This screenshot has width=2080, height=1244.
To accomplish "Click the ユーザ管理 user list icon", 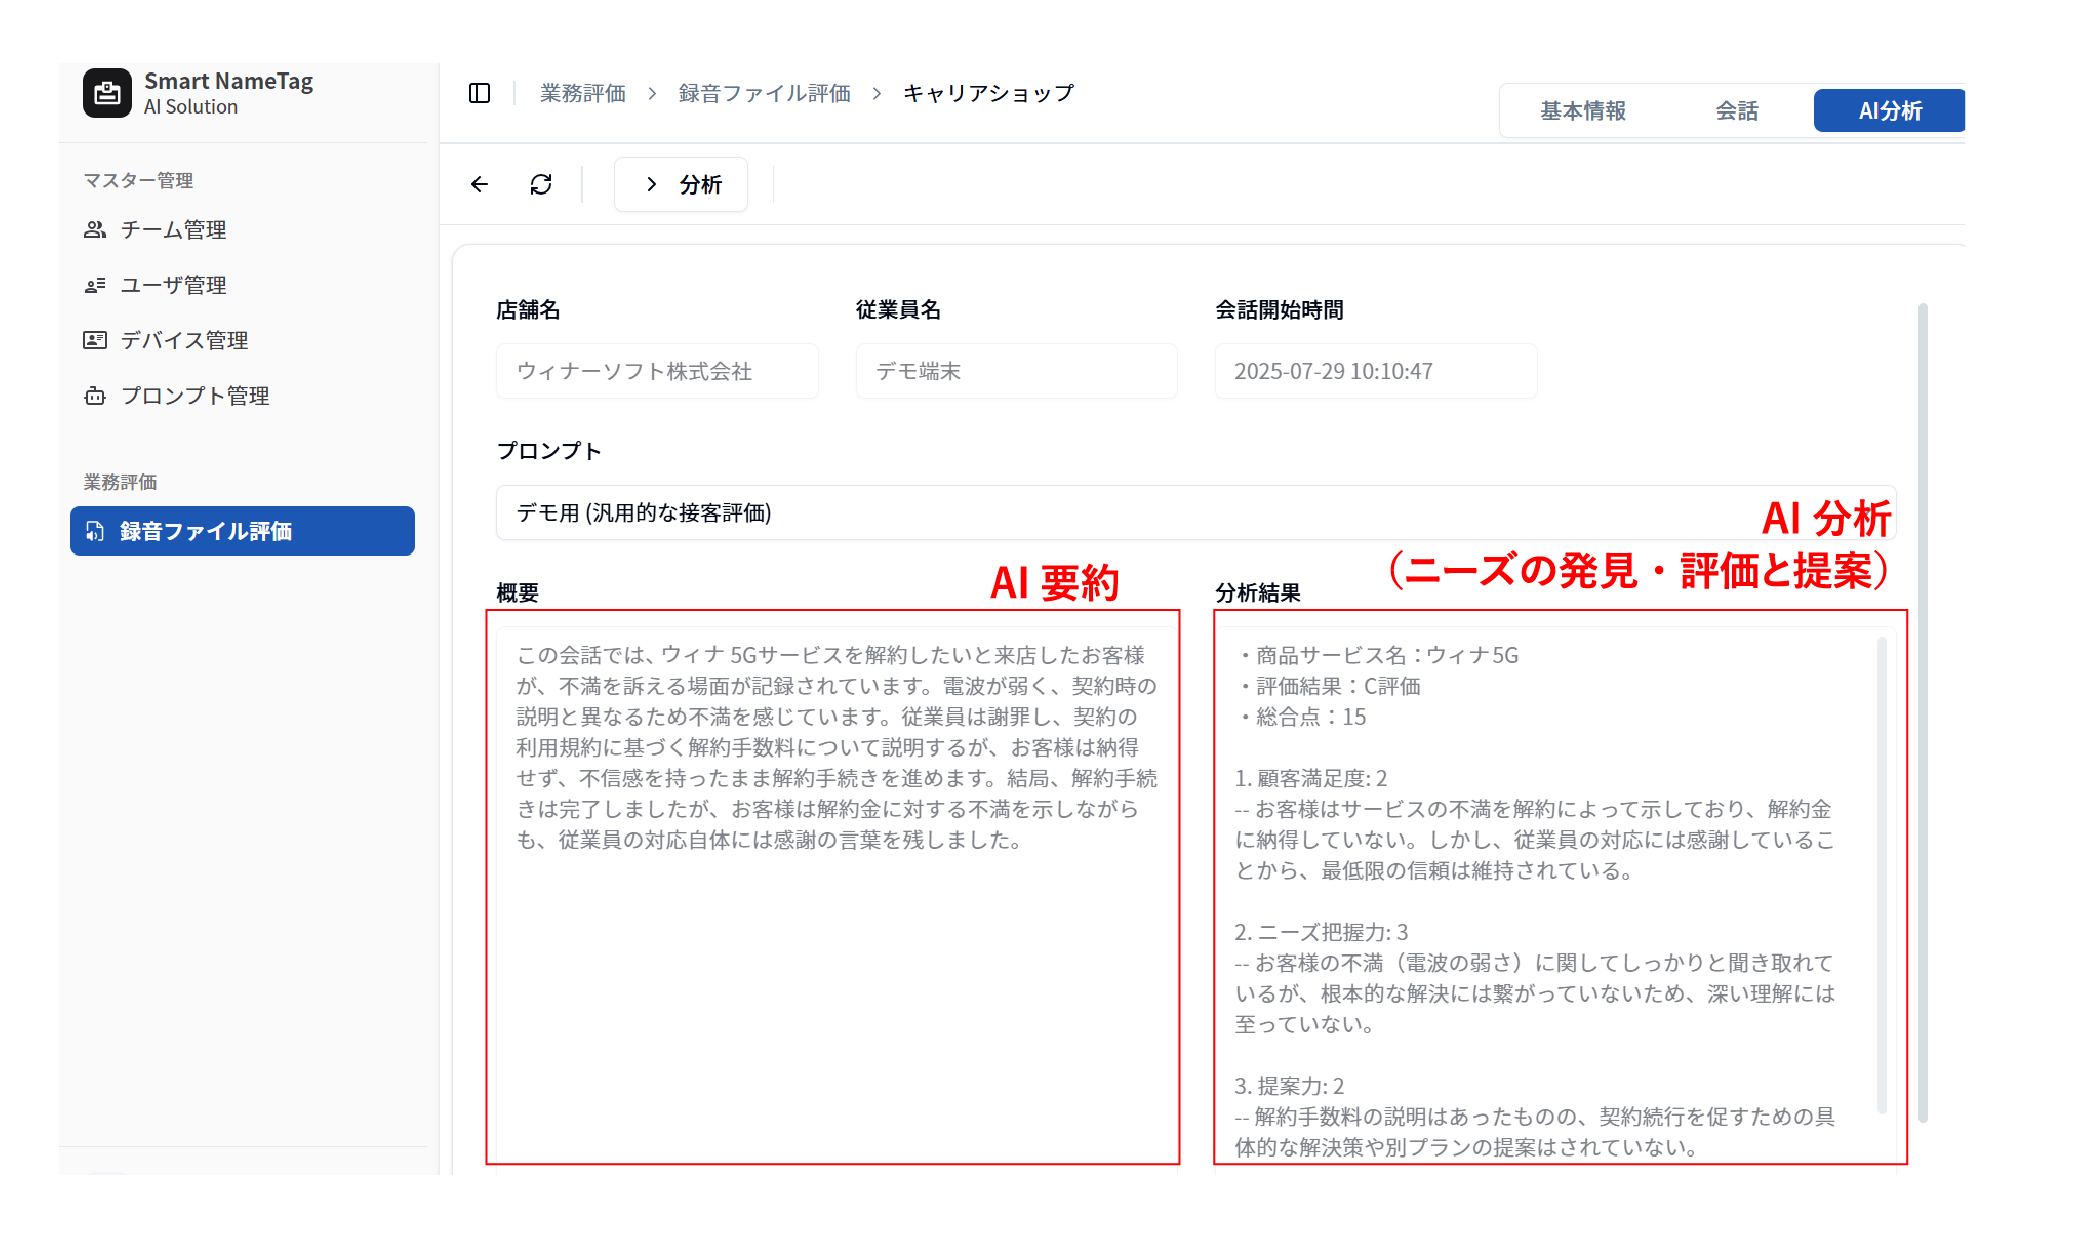I will click(x=95, y=285).
